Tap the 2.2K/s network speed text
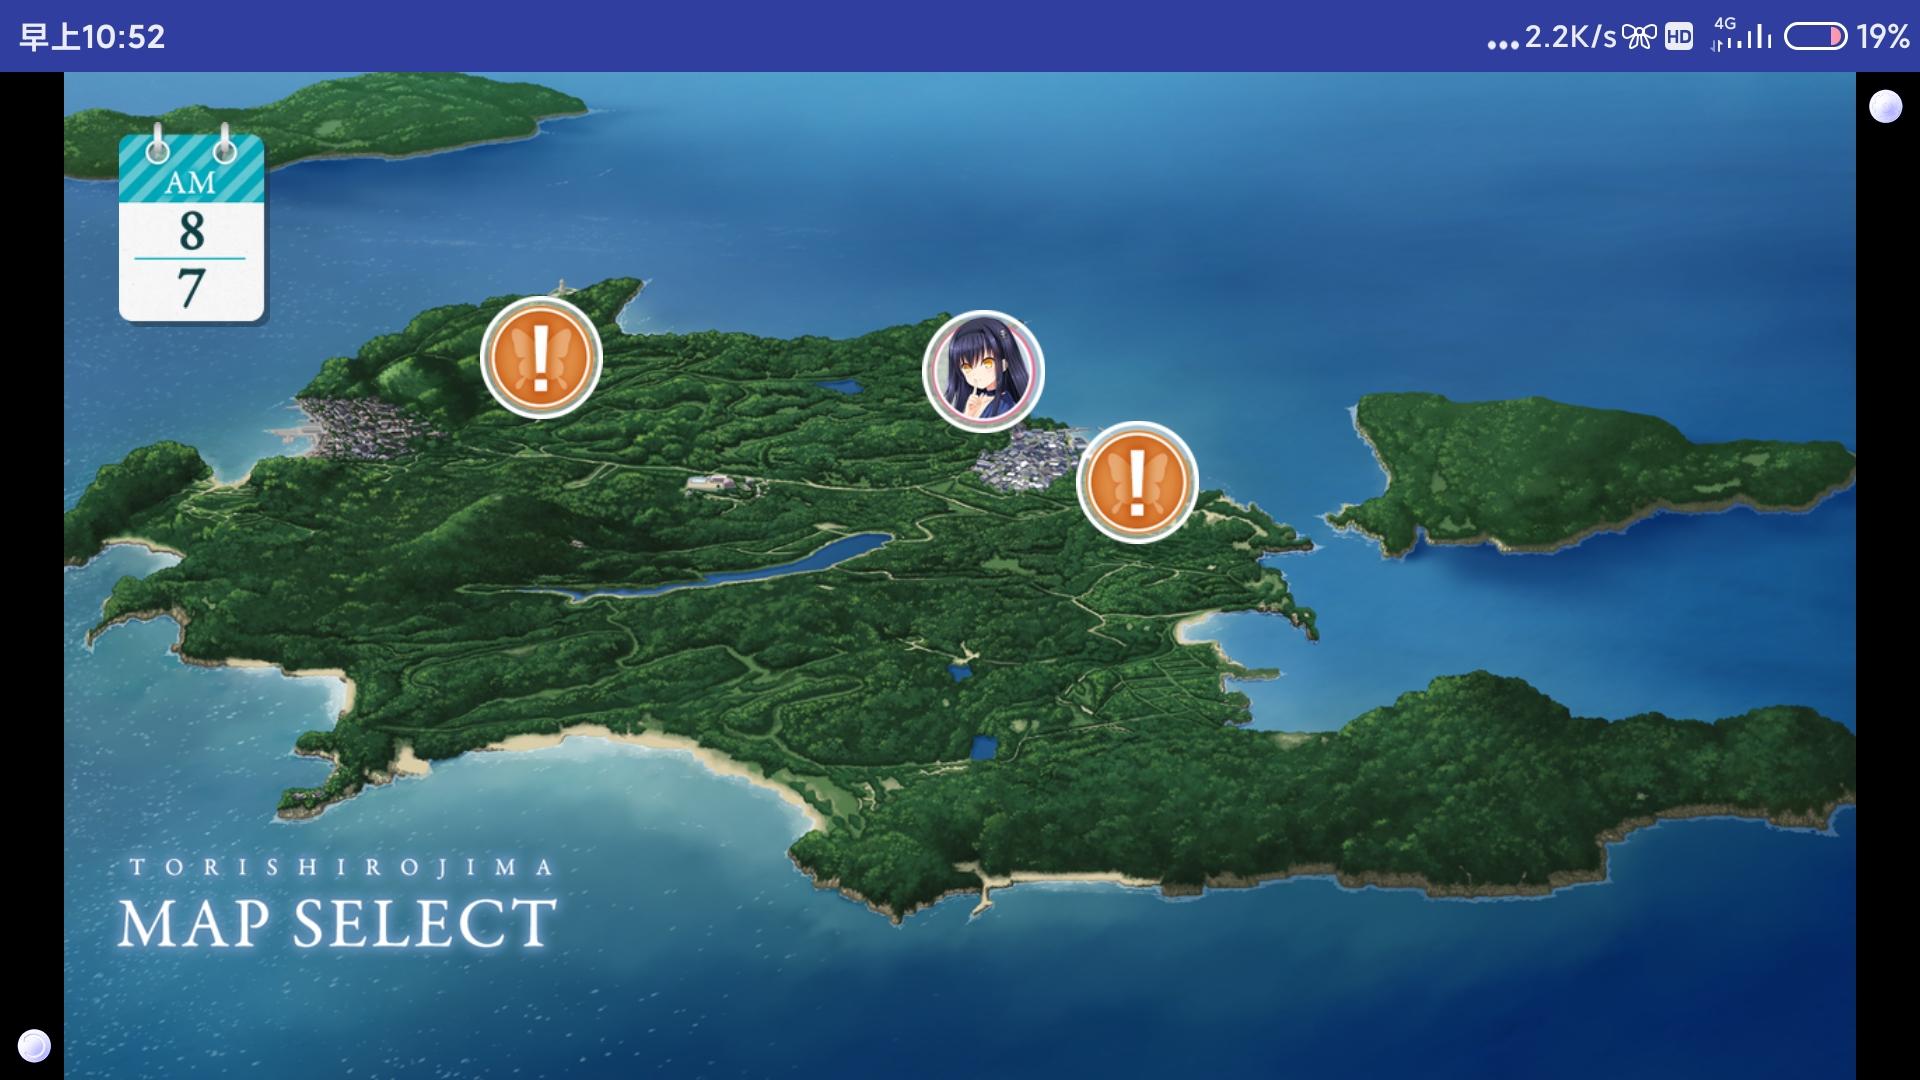This screenshot has height=1080, width=1920. click(1570, 37)
